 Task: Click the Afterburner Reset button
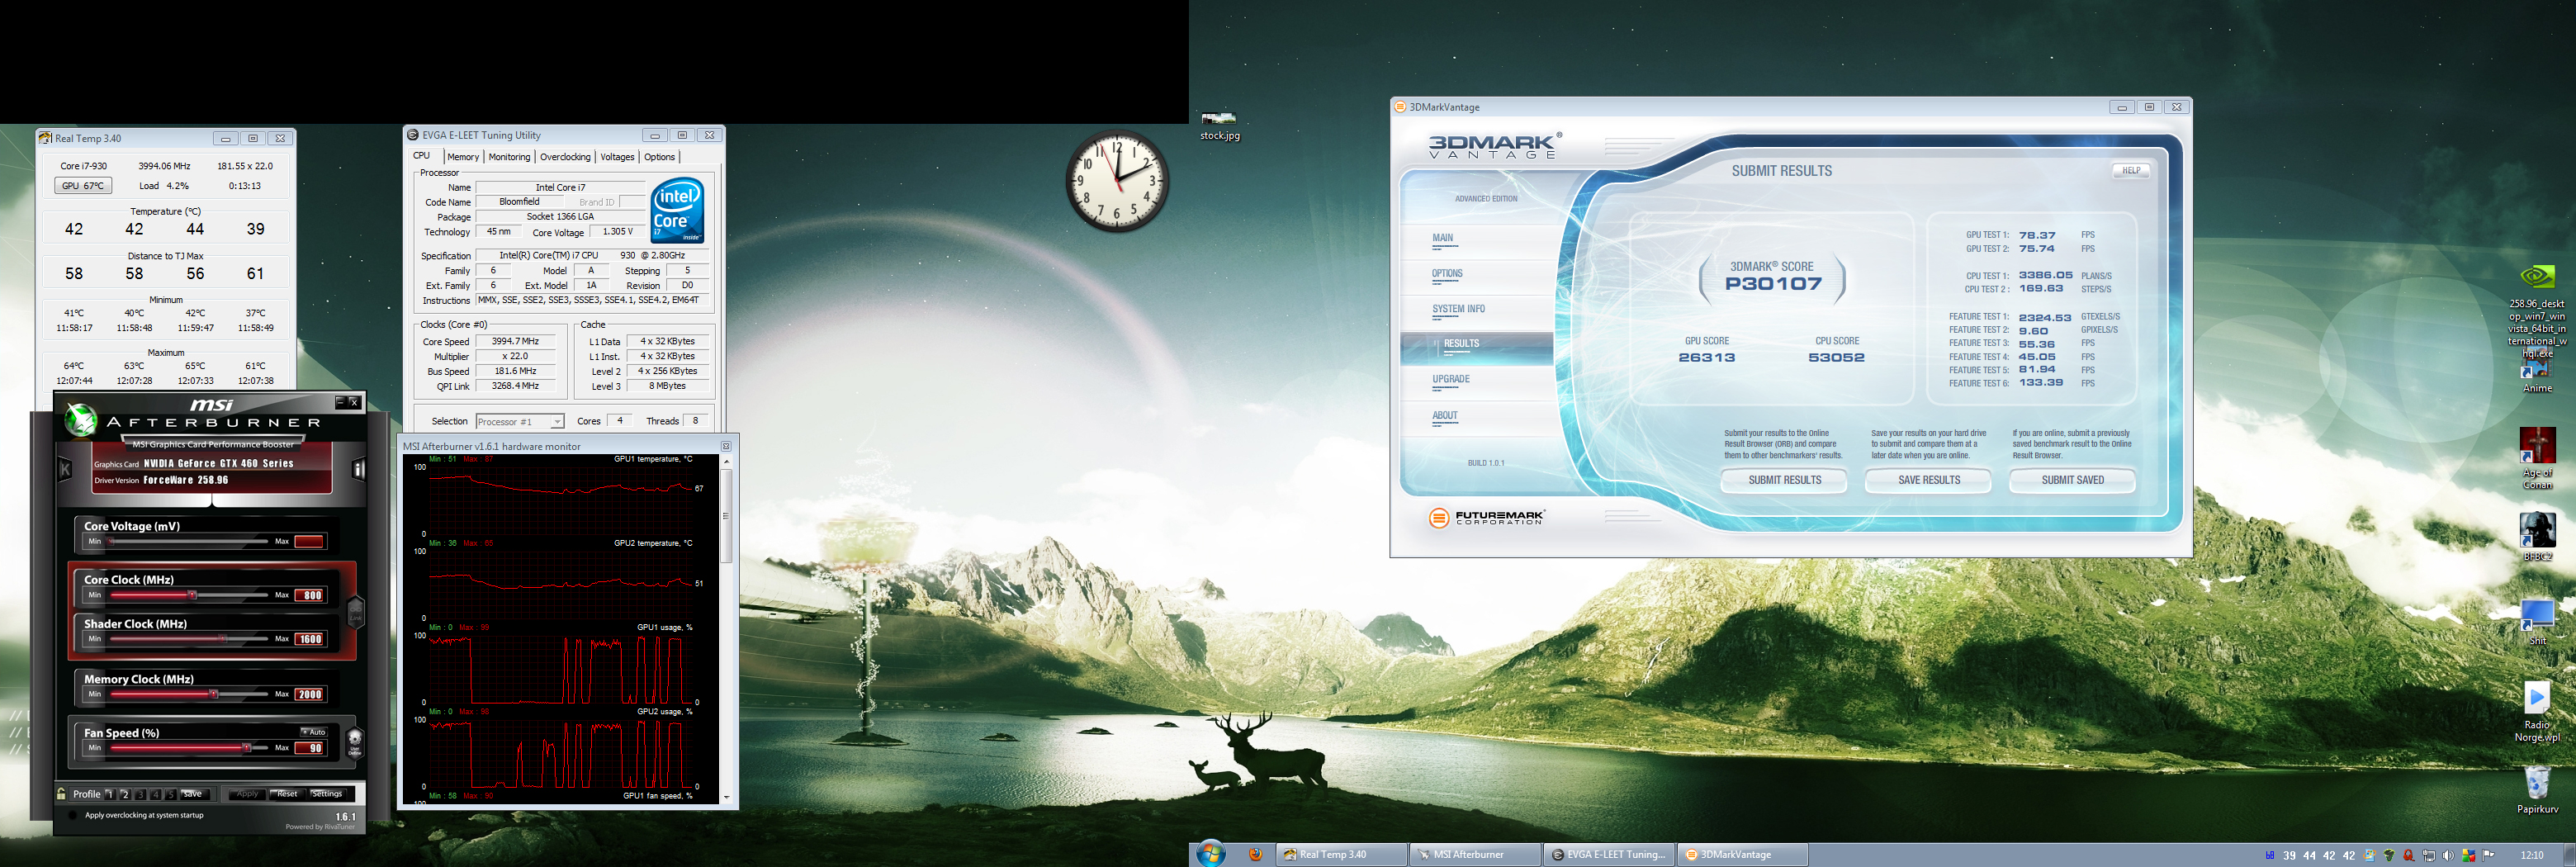(x=287, y=794)
